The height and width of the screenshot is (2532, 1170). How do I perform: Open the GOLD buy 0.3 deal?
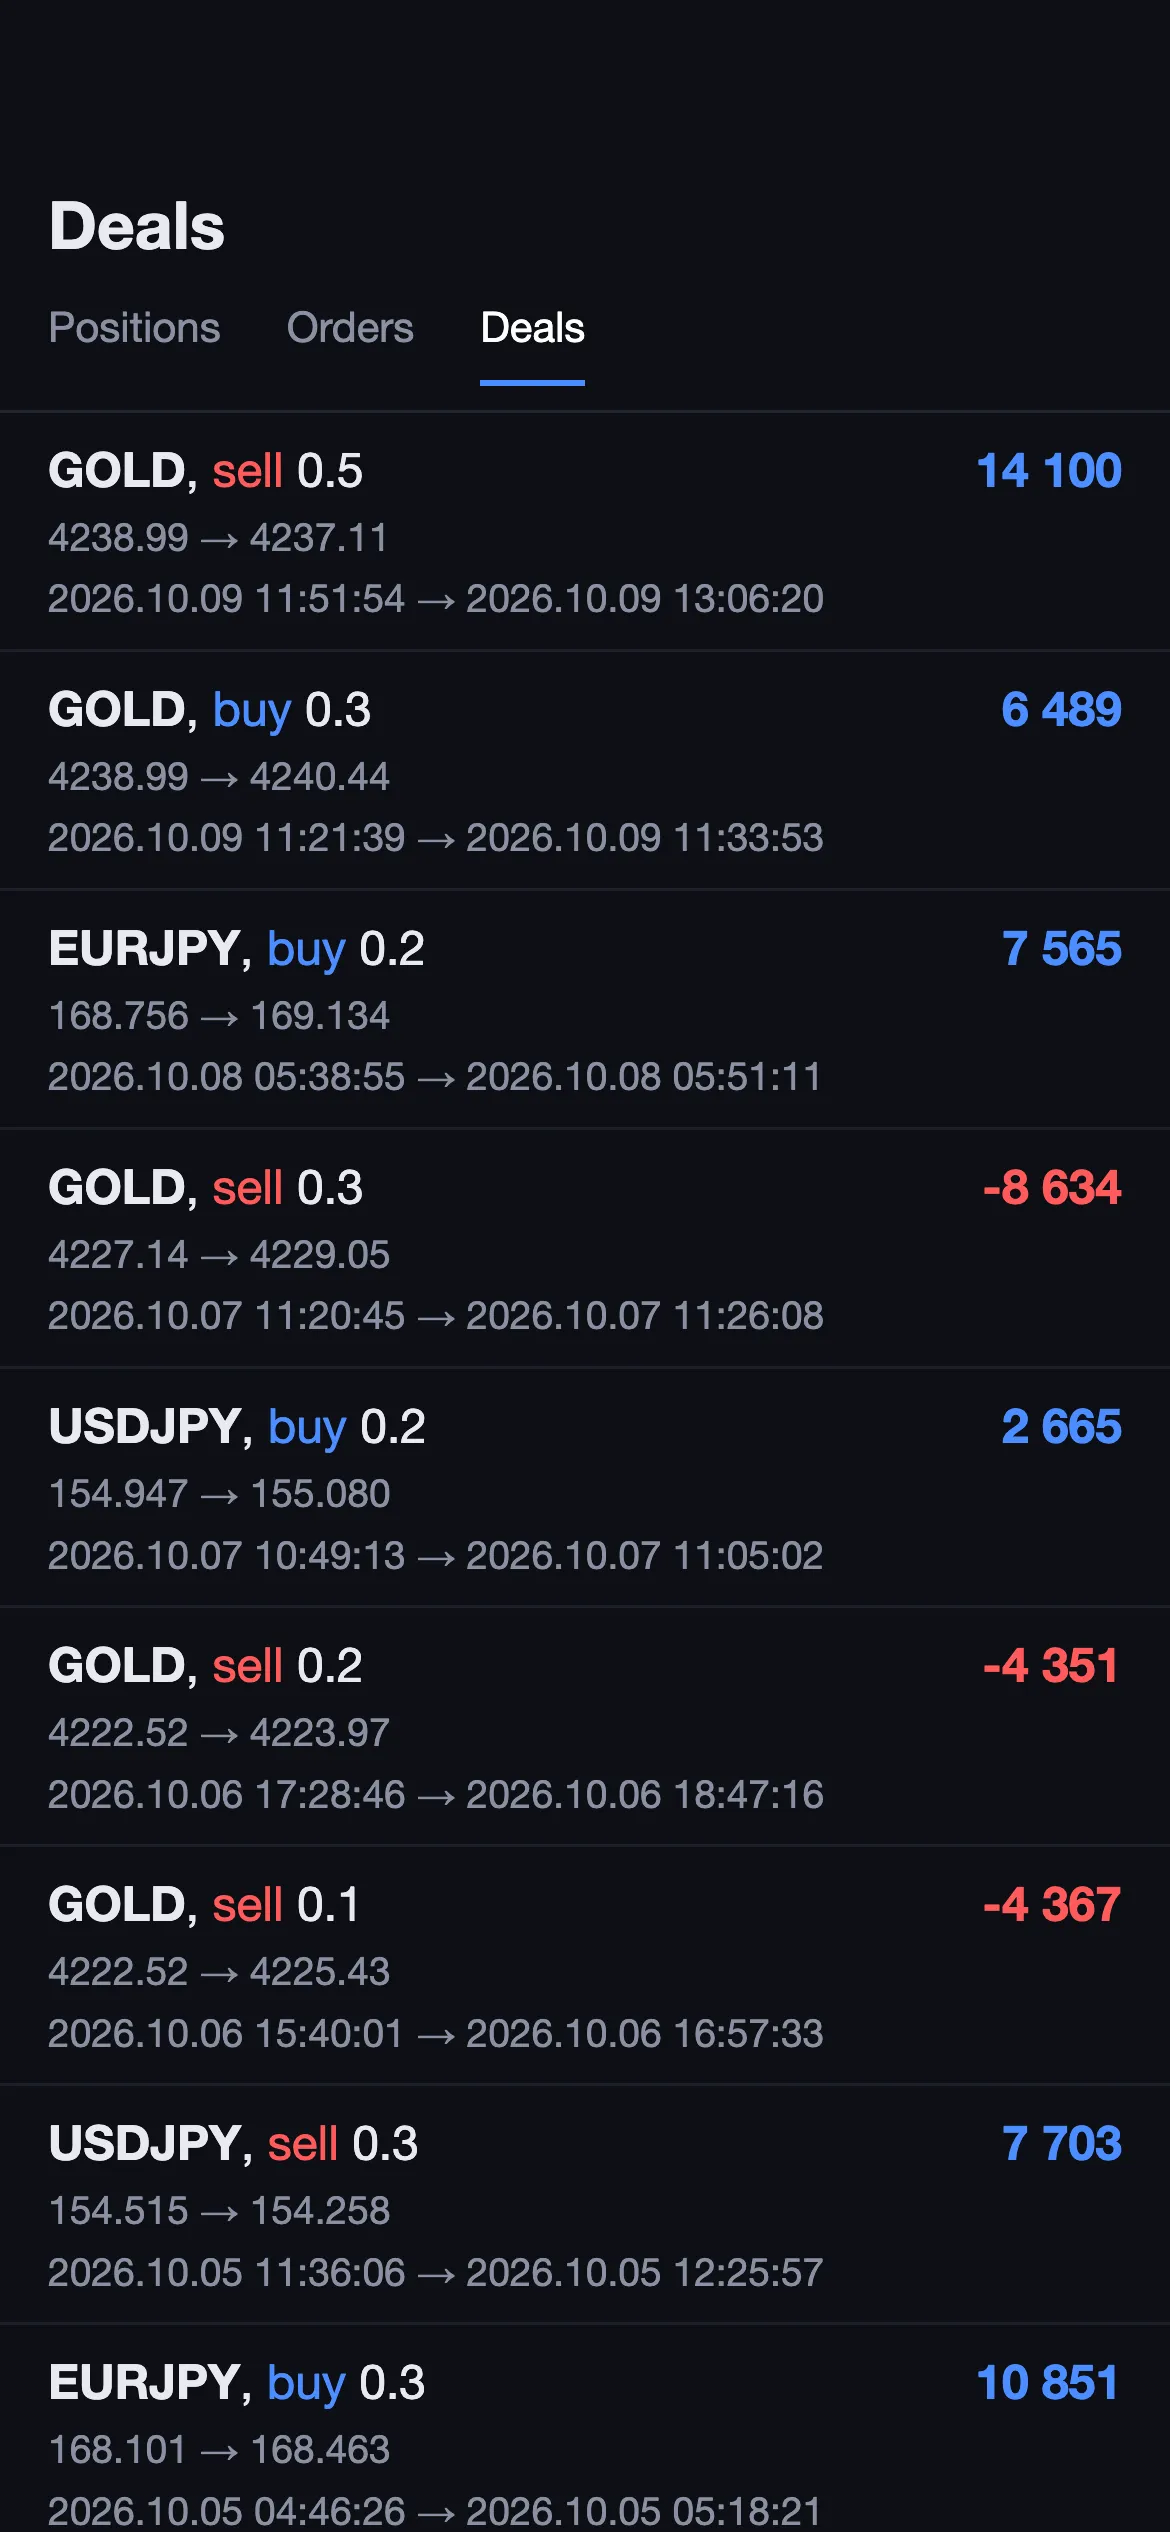tap(585, 771)
